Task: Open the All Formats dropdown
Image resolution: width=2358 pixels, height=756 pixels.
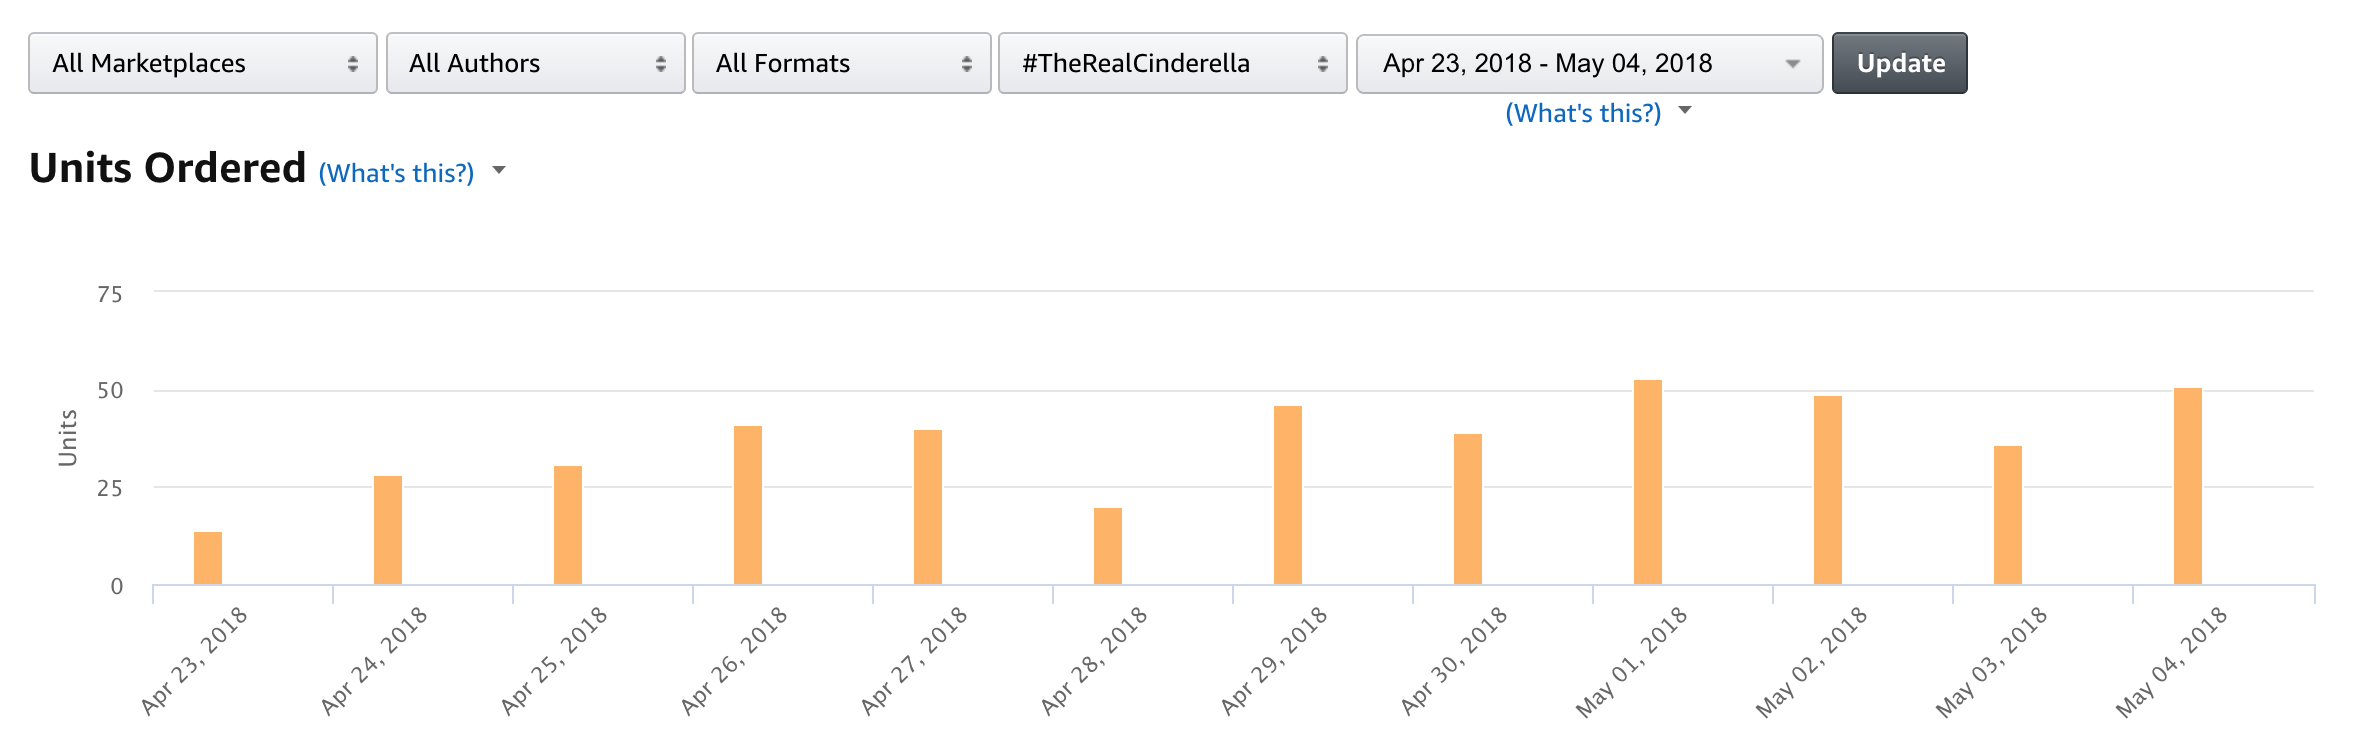Action: click(x=842, y=63)
